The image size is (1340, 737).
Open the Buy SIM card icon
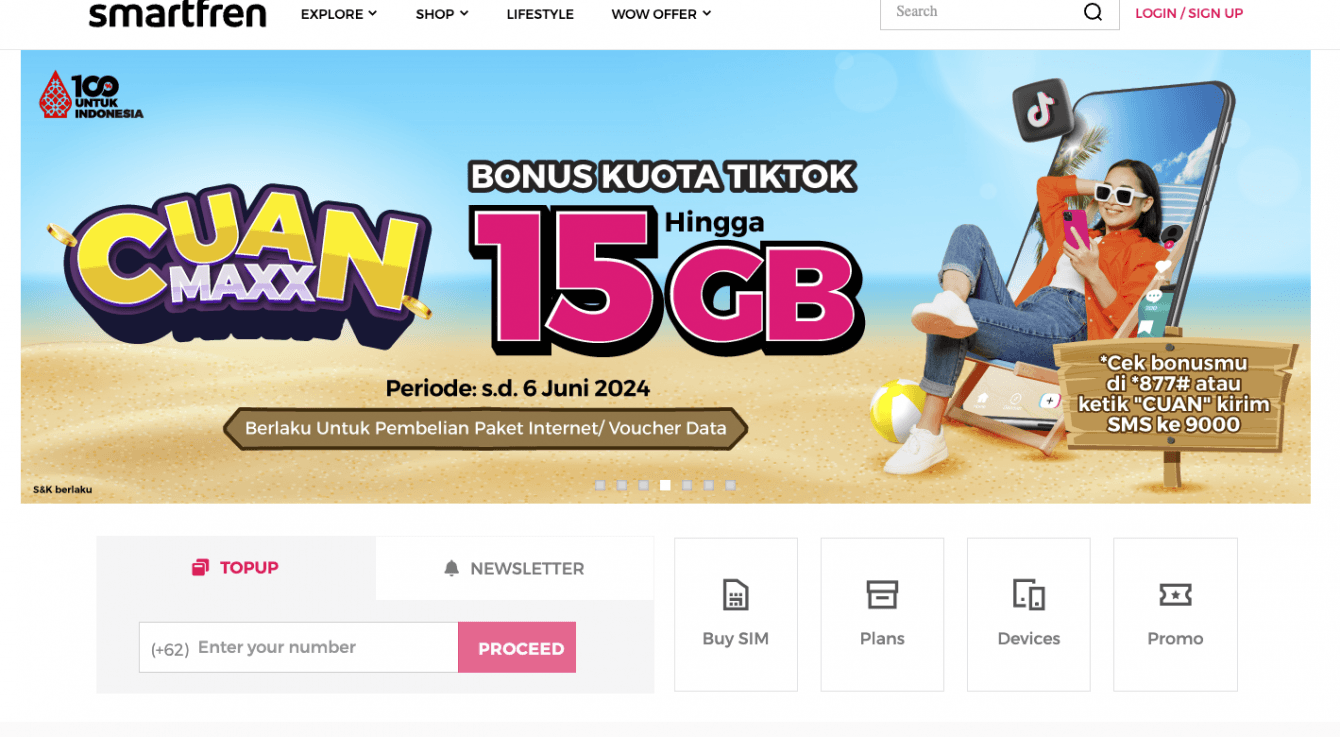click(x=735, y=595)
